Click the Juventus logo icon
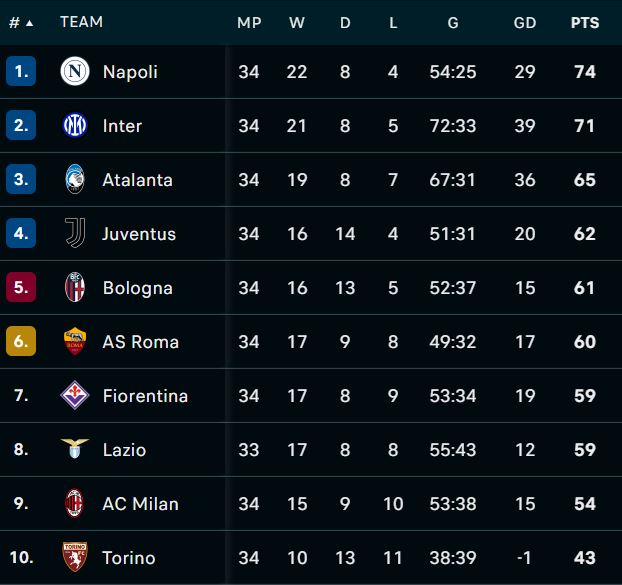The height and width of the screenshot is (585, 622). click(75, 233)
